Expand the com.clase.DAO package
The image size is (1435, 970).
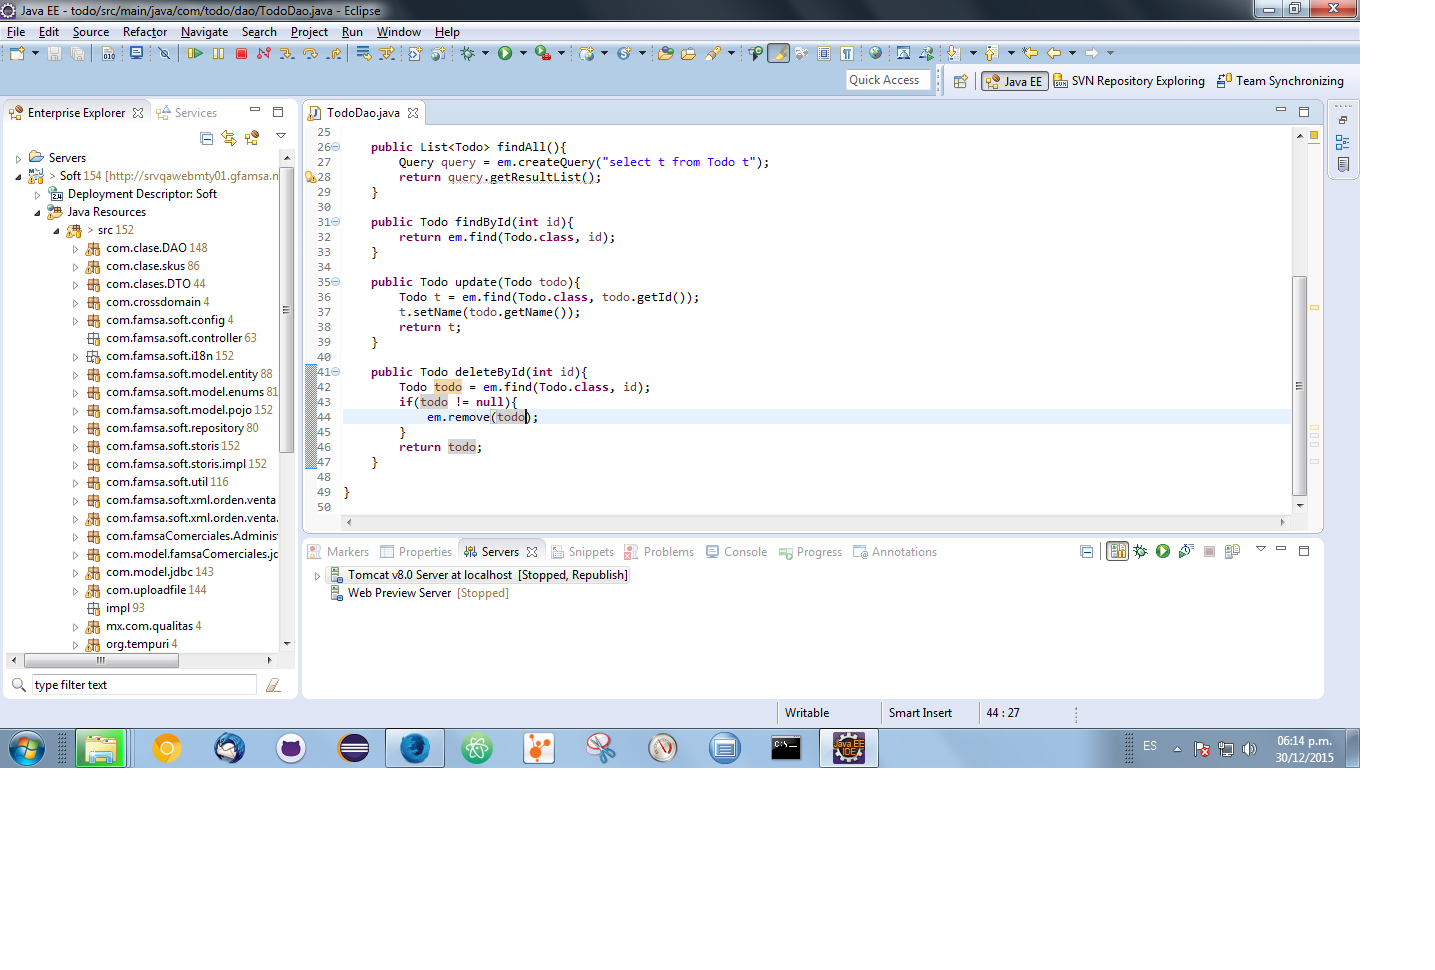pos(75,248)
